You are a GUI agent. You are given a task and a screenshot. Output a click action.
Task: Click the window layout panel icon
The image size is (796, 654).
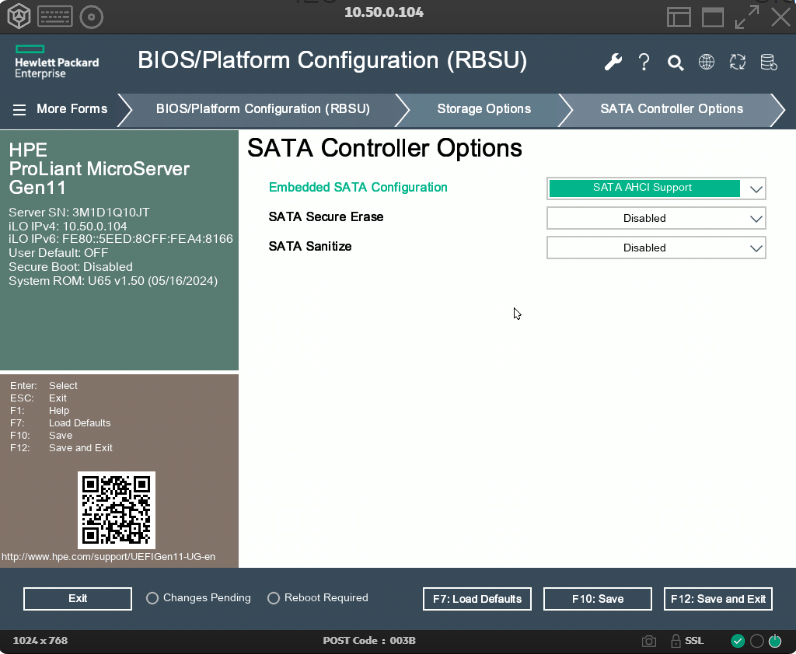click(x=679, y=17)
